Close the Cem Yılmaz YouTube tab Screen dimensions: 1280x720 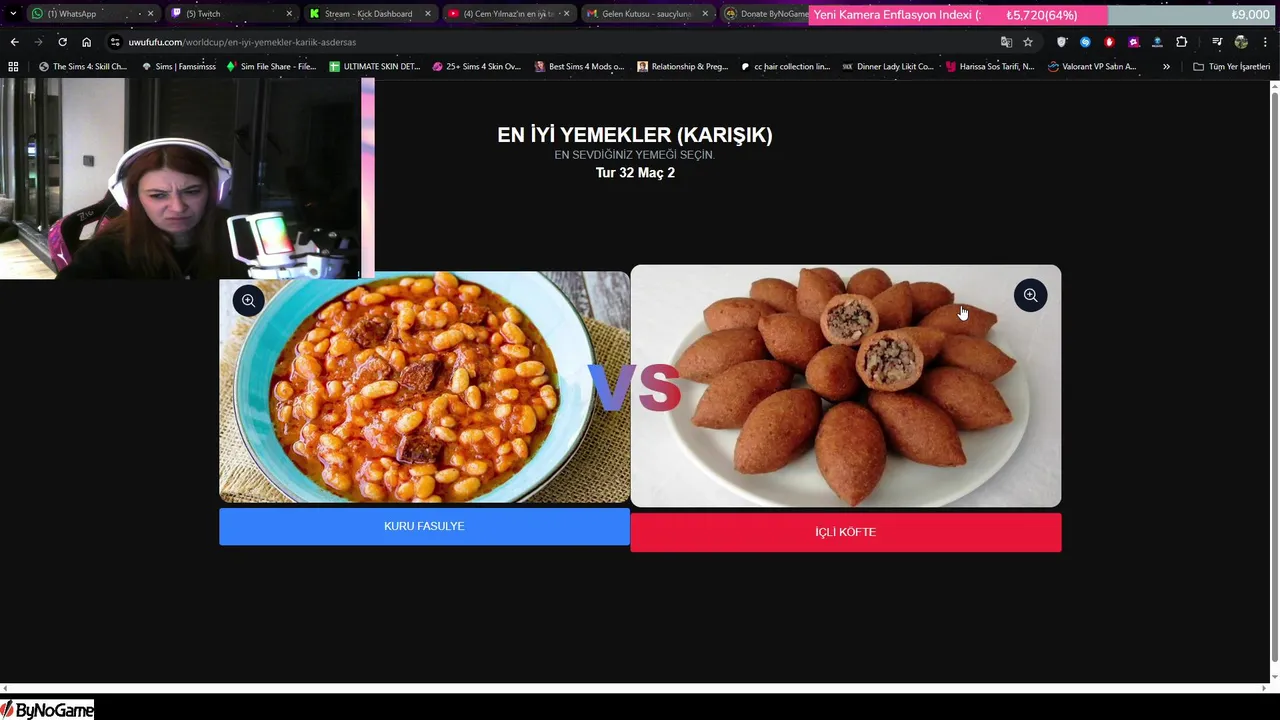(567, 14)
